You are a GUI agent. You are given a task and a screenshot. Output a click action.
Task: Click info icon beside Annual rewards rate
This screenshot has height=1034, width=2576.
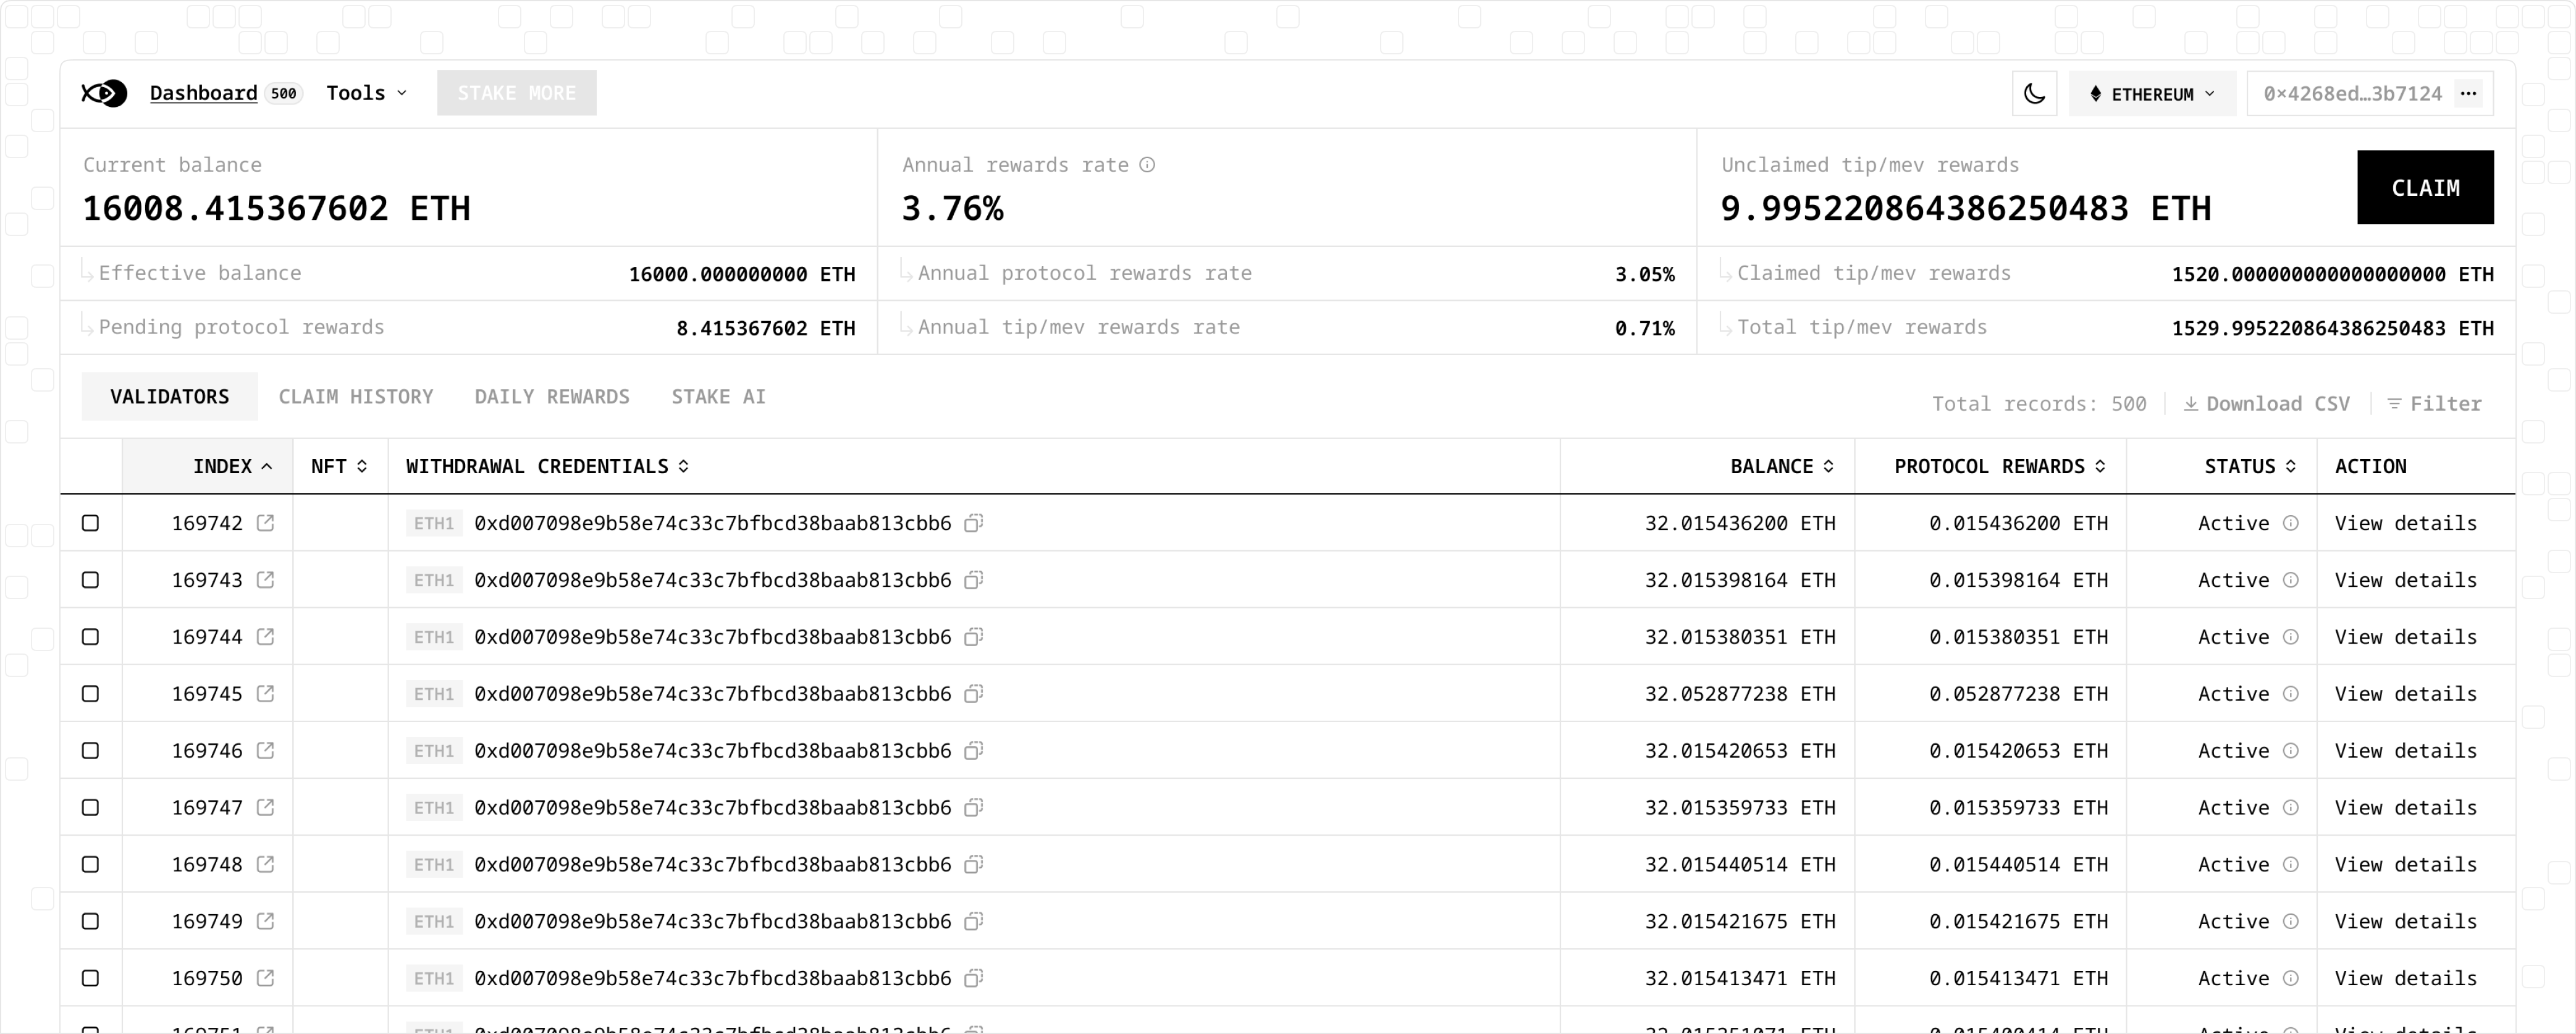click(1147, 165)
